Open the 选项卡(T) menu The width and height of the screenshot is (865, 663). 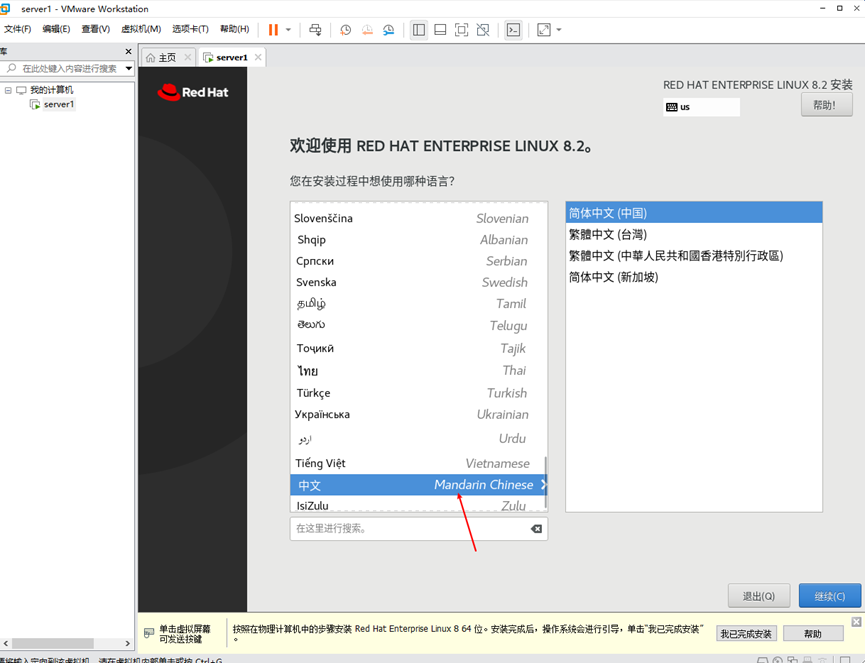190,29
